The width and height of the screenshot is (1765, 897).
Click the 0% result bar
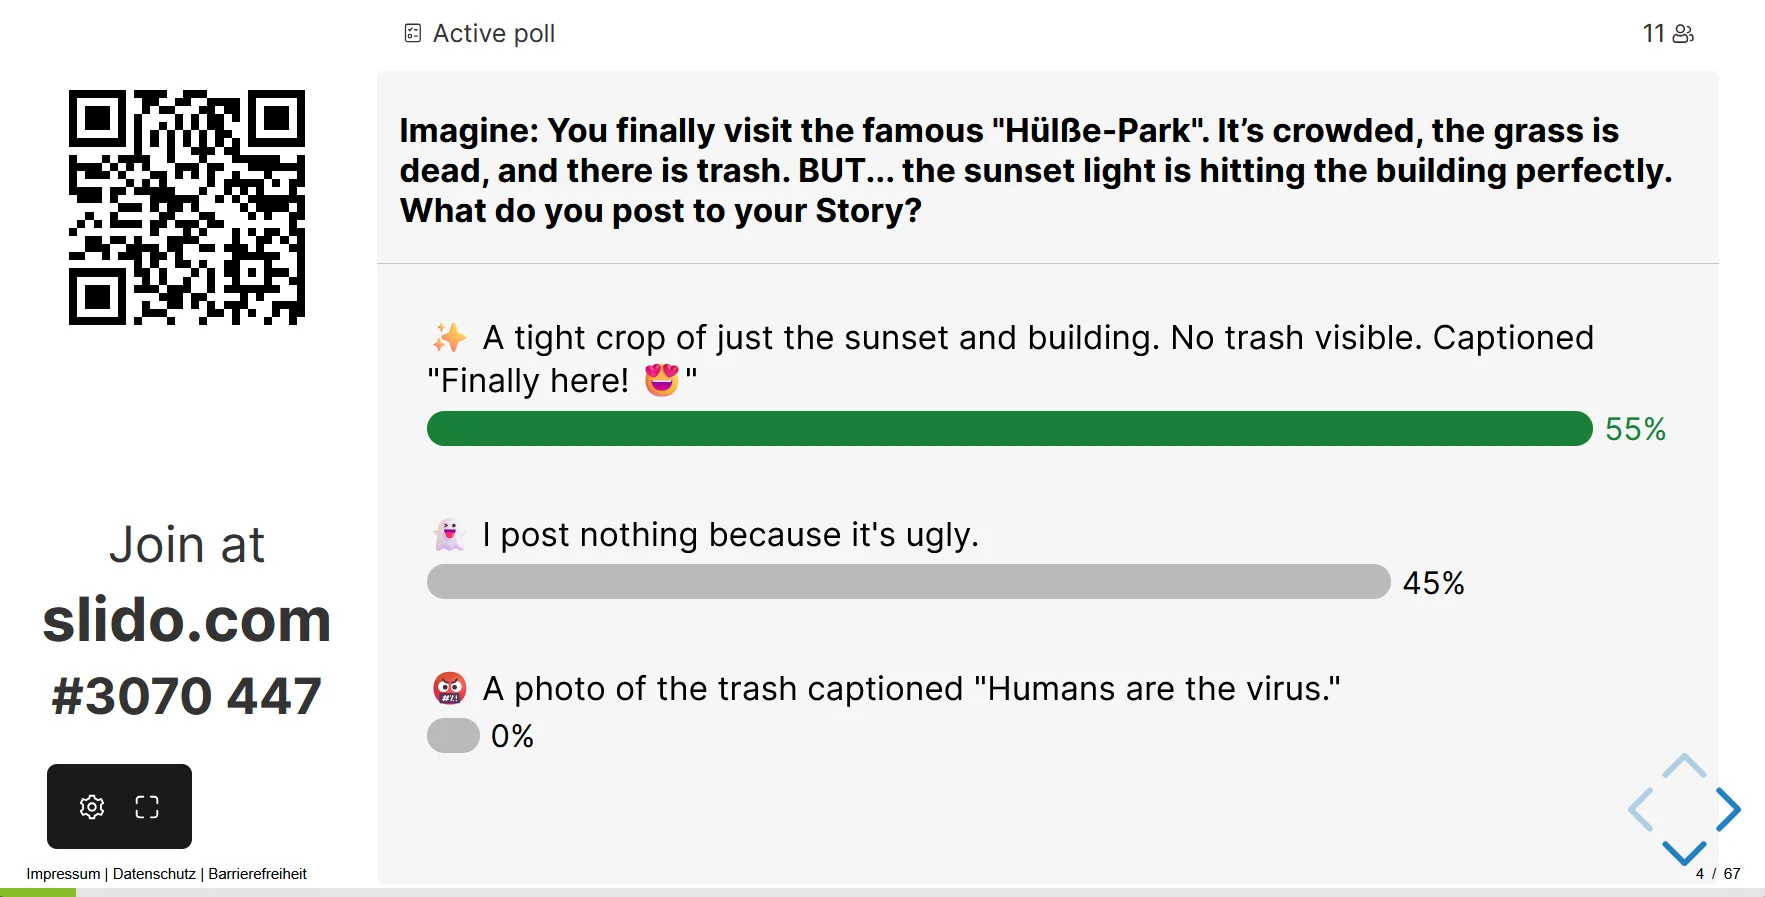[453, 736]
